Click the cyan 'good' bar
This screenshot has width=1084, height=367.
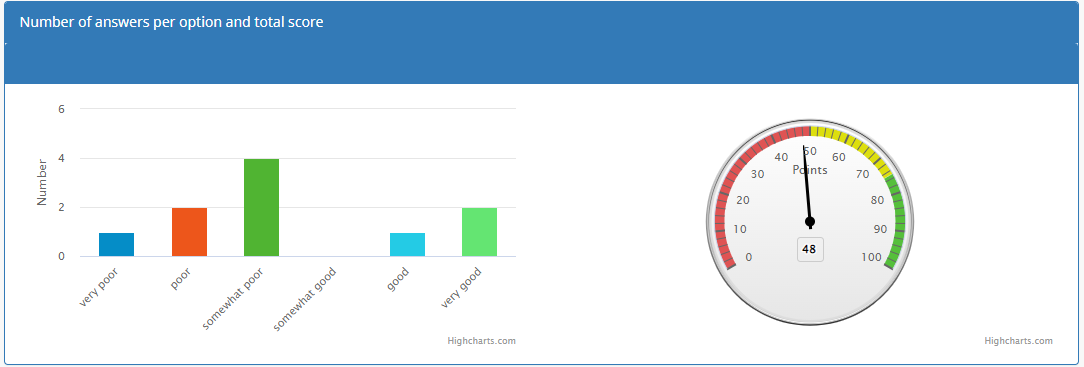pyautogui.click(x=407, y=245)
